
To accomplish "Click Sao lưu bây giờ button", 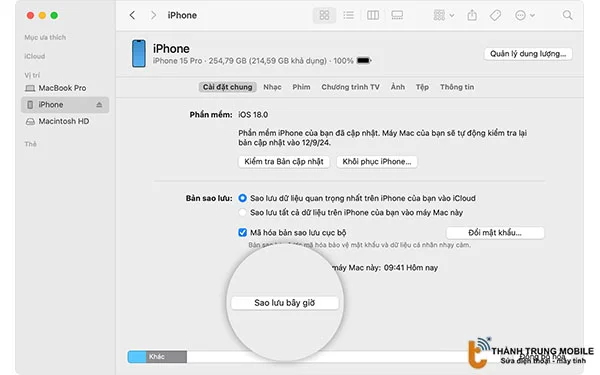I will coord(285,303).
